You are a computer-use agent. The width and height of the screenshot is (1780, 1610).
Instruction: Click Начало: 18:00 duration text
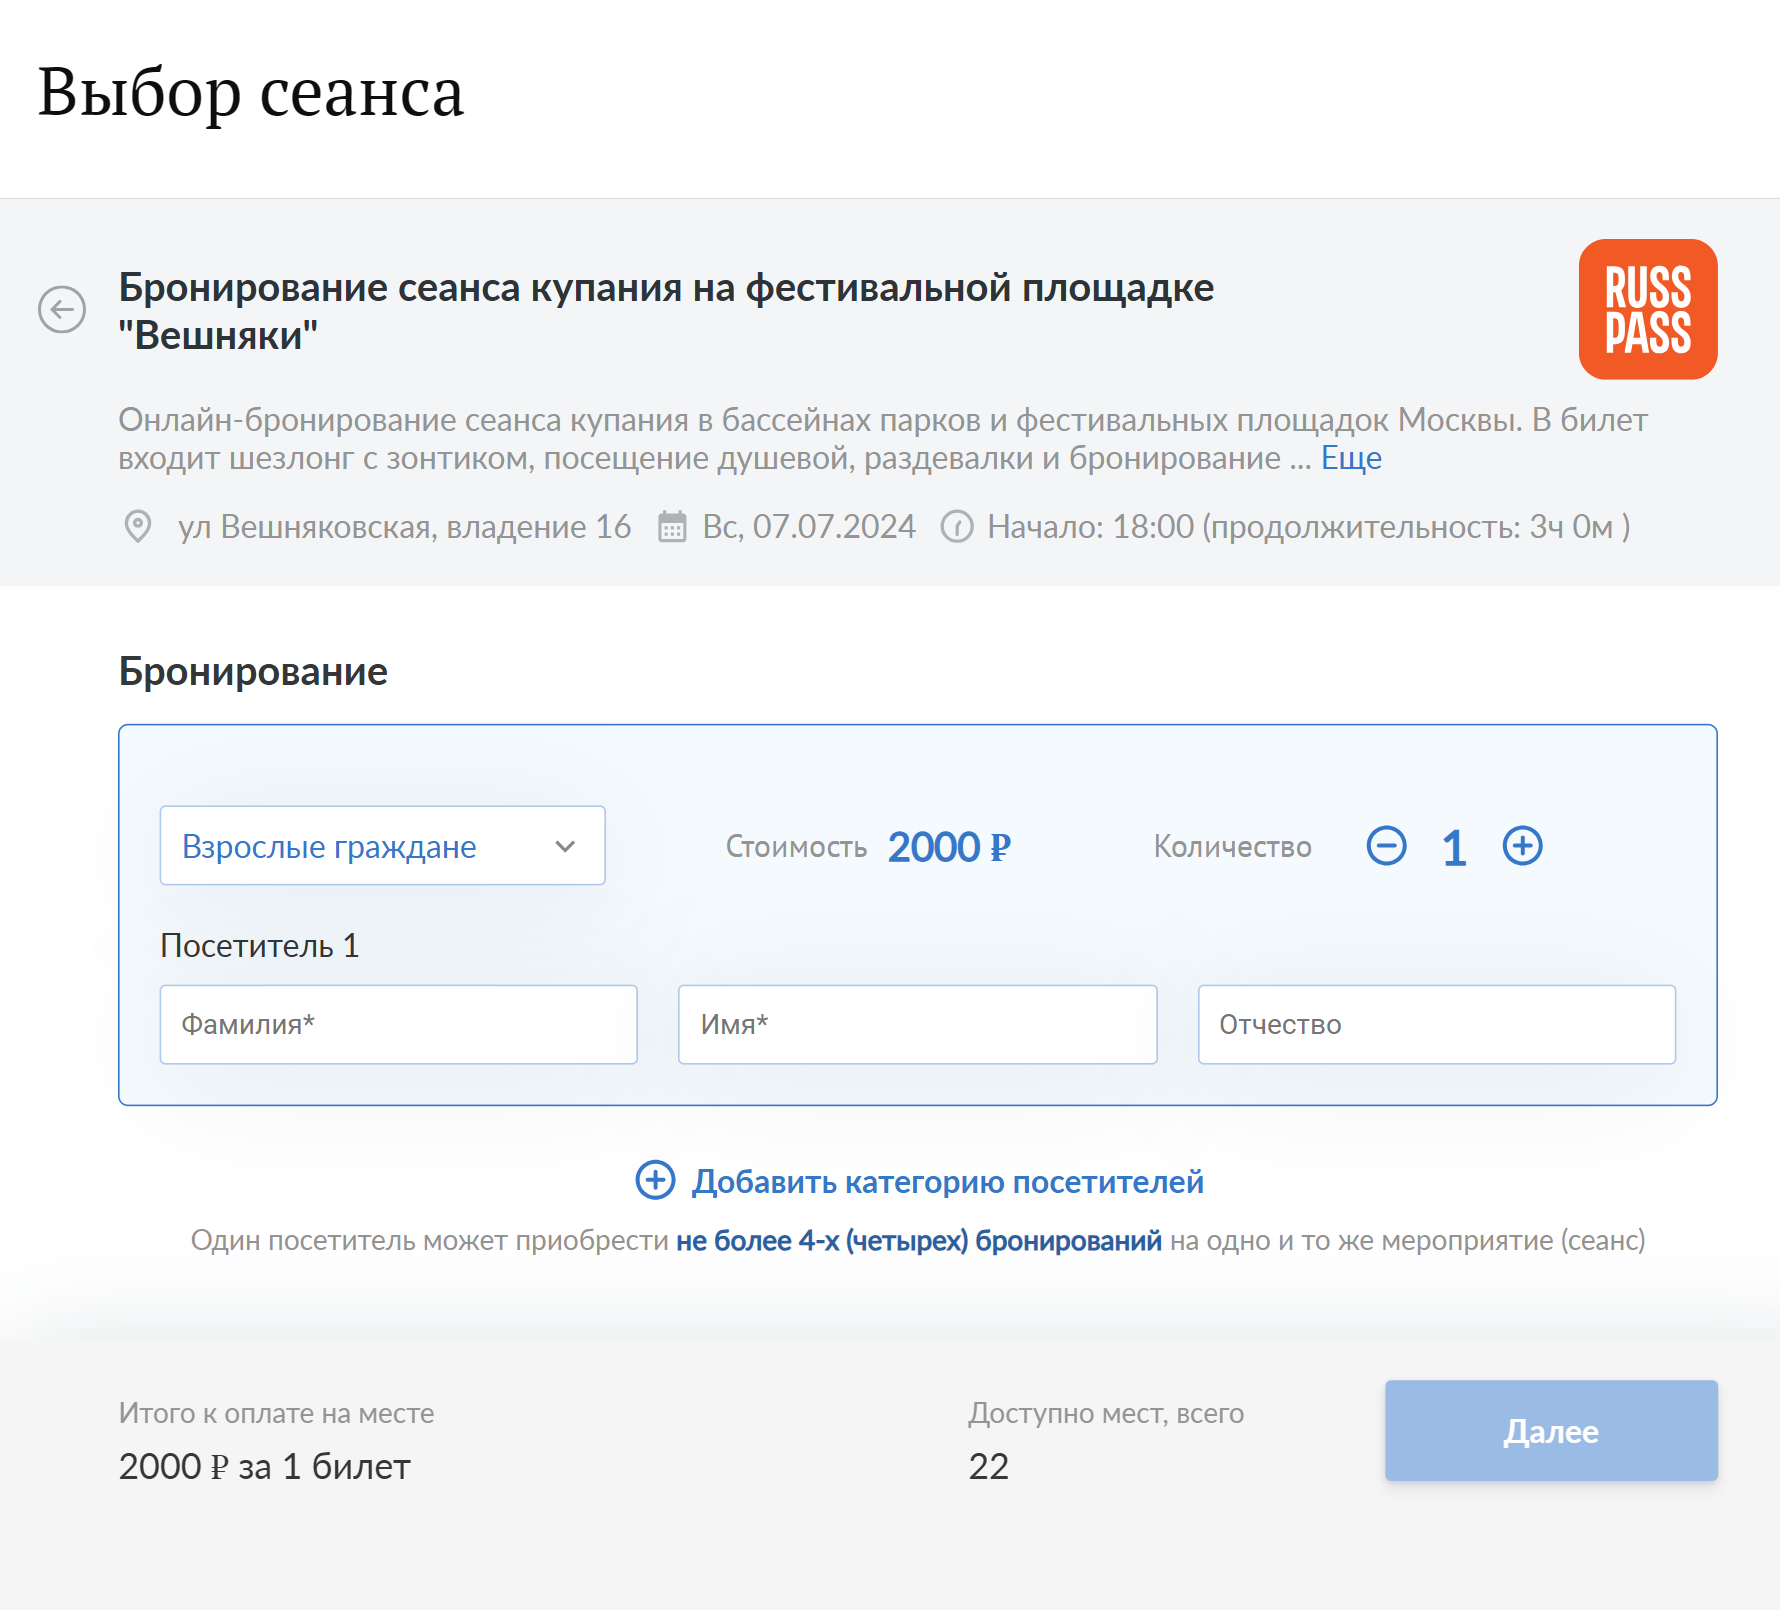[x=1308, y=527]
